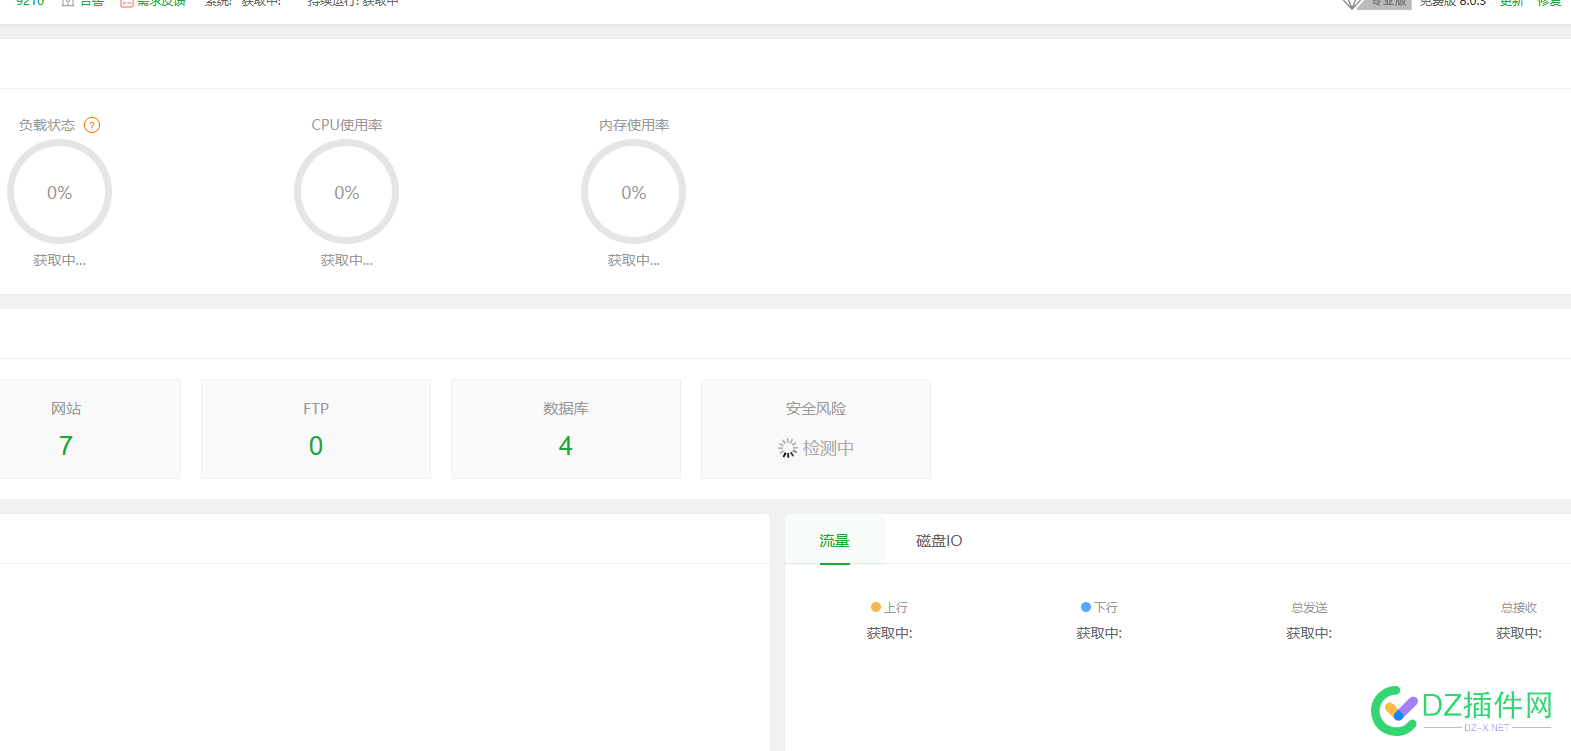Open the 安全风险 card
Screen dimensions: 1571x751
(x=816, y=429)
